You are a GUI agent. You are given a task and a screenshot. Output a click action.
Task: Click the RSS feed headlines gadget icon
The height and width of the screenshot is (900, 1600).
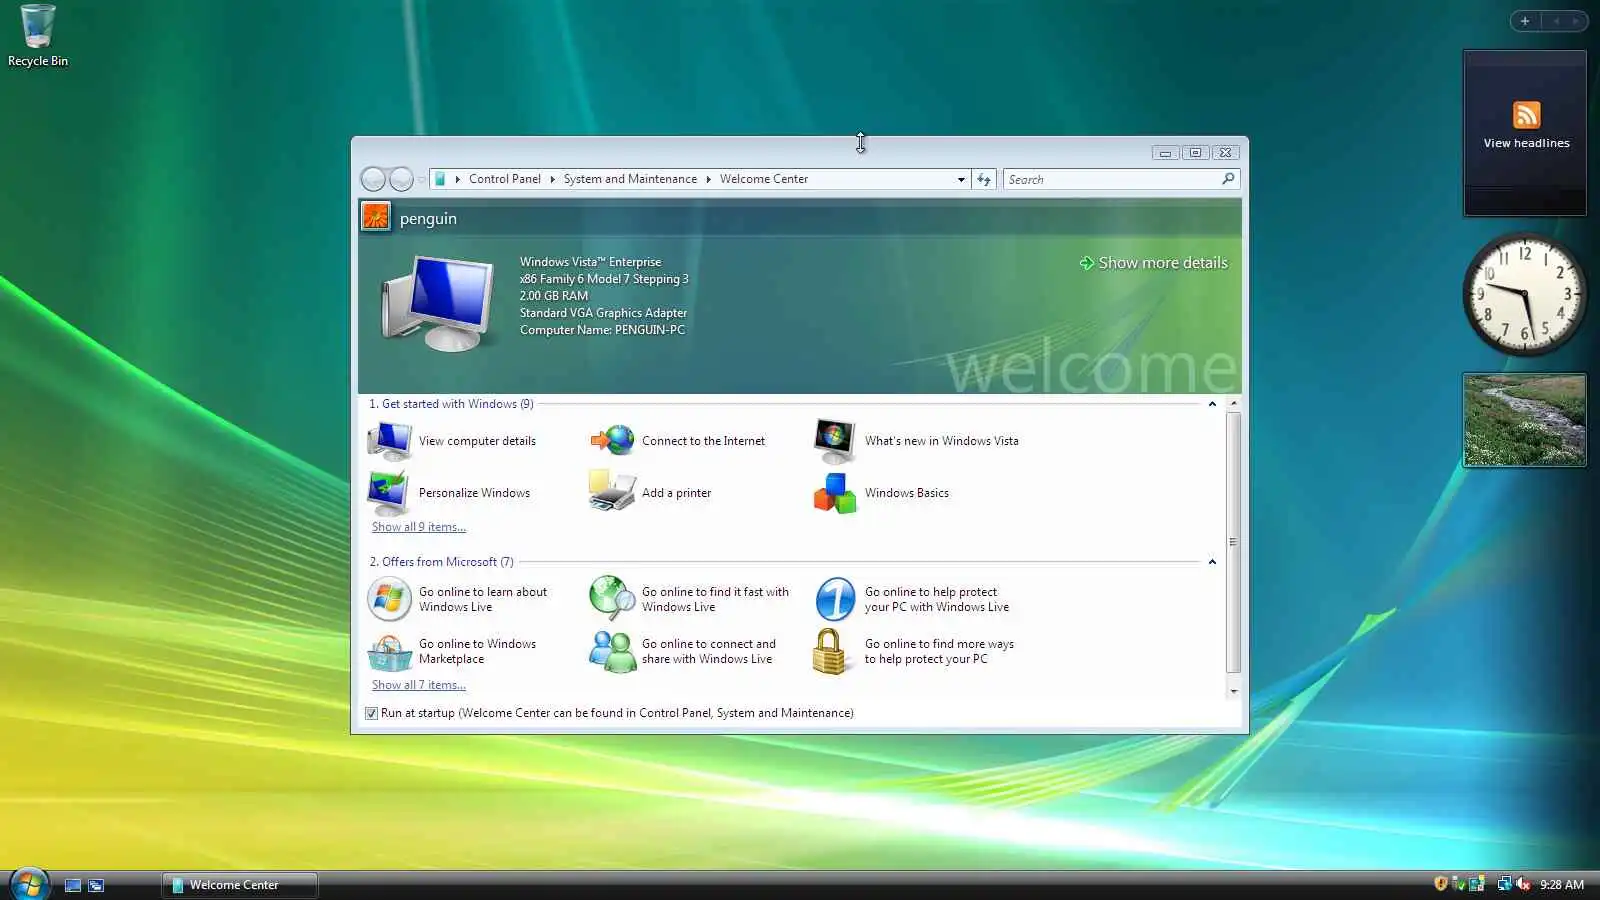[1526, 115]
